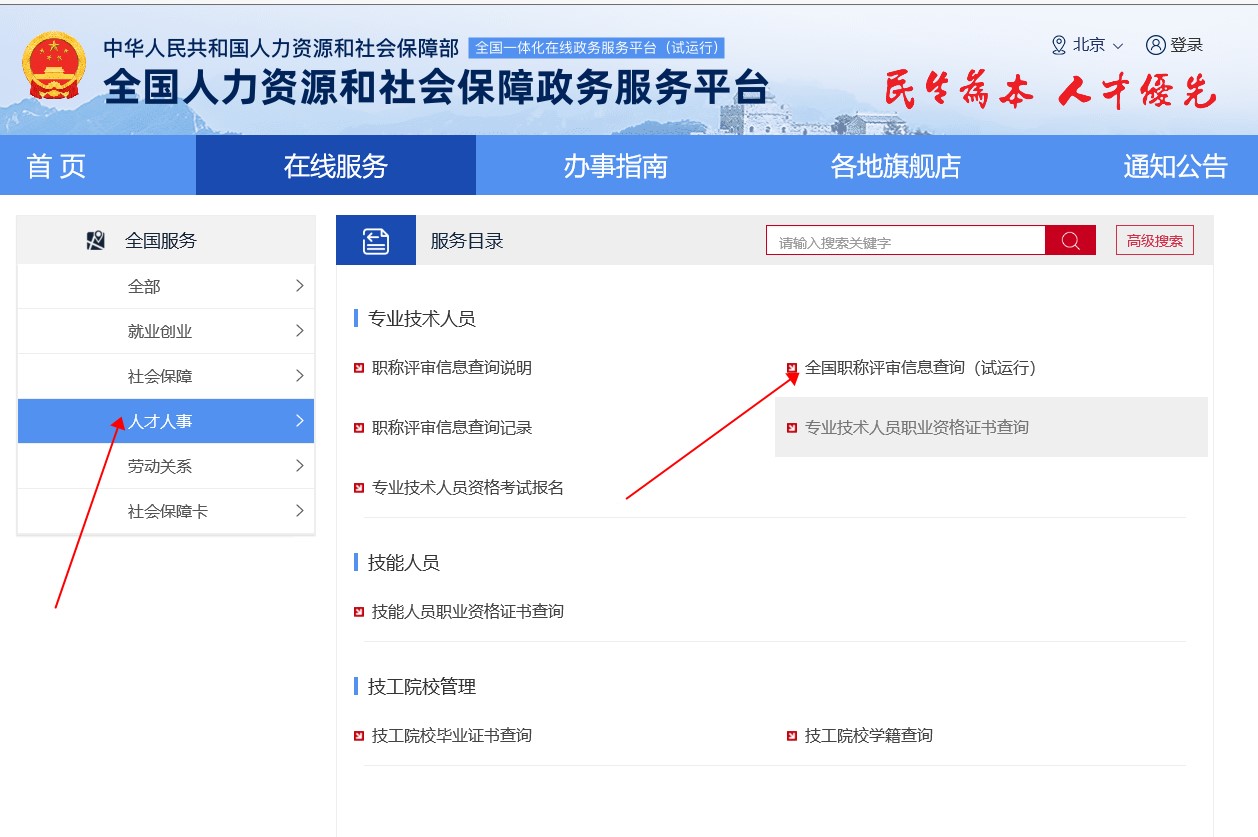The width and height of the screenshot is (1258, 837).
Task: Click red arrow bullet before 职称评审信息查询记录
Action: (x=359, y=428)
